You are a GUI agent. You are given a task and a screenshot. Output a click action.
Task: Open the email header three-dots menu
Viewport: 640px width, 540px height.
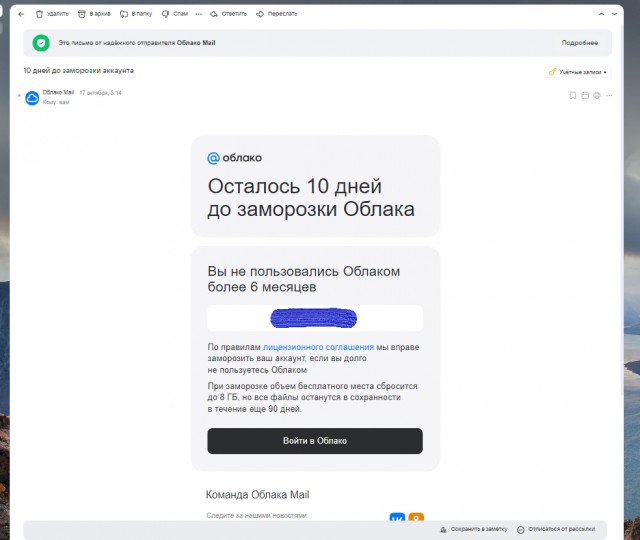[609, 96]
